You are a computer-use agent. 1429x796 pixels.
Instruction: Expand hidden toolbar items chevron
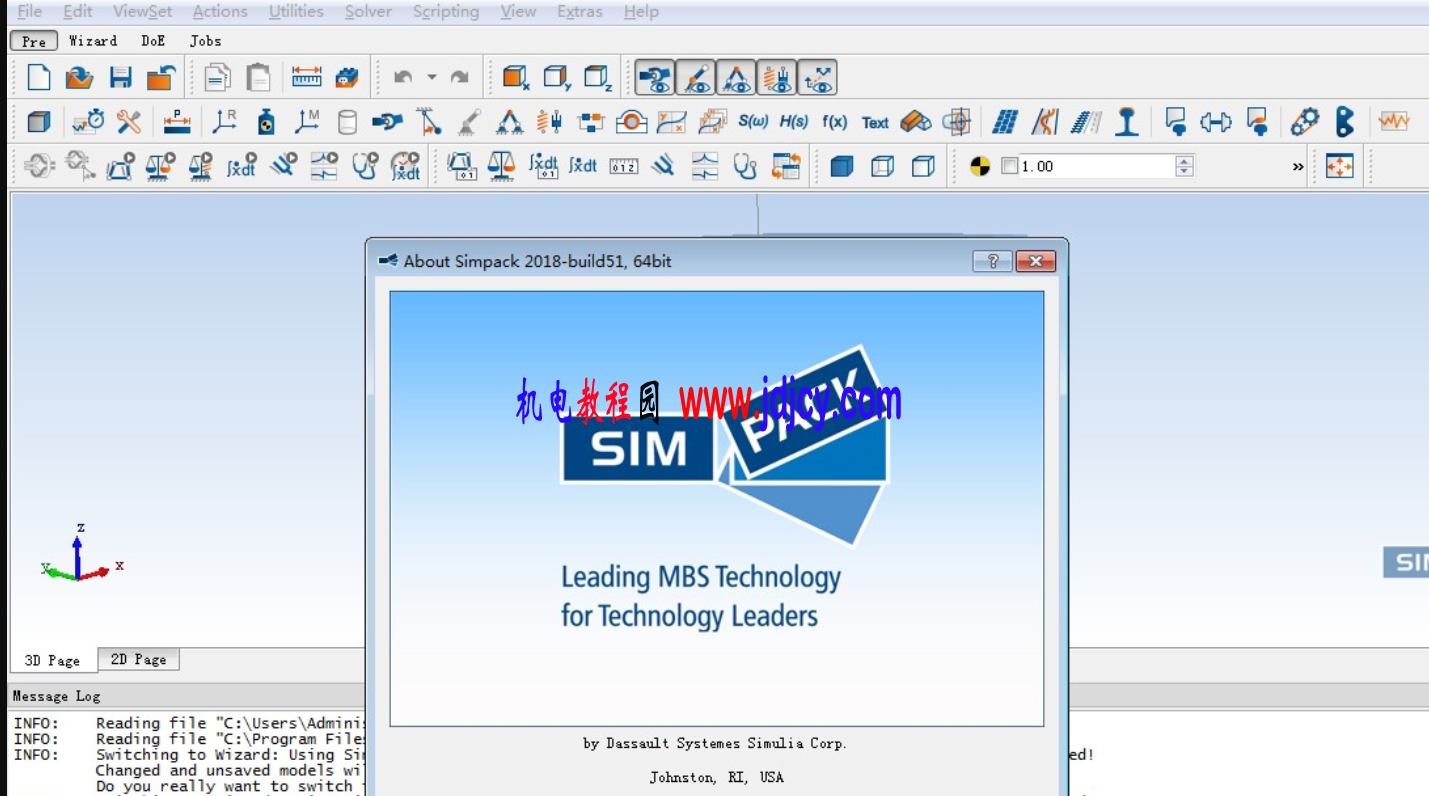(1298, 167)
